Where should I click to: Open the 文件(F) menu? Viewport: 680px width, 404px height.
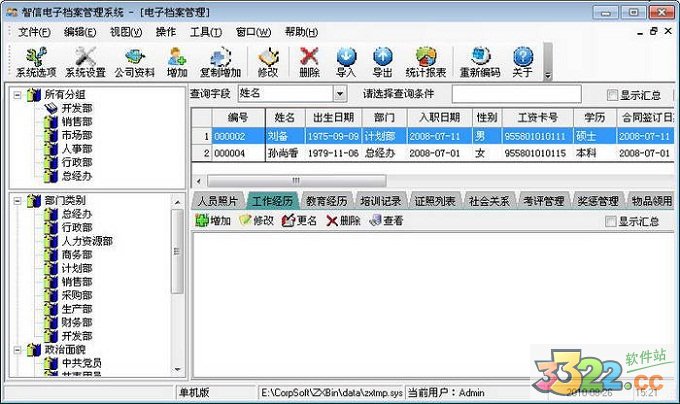34,32
